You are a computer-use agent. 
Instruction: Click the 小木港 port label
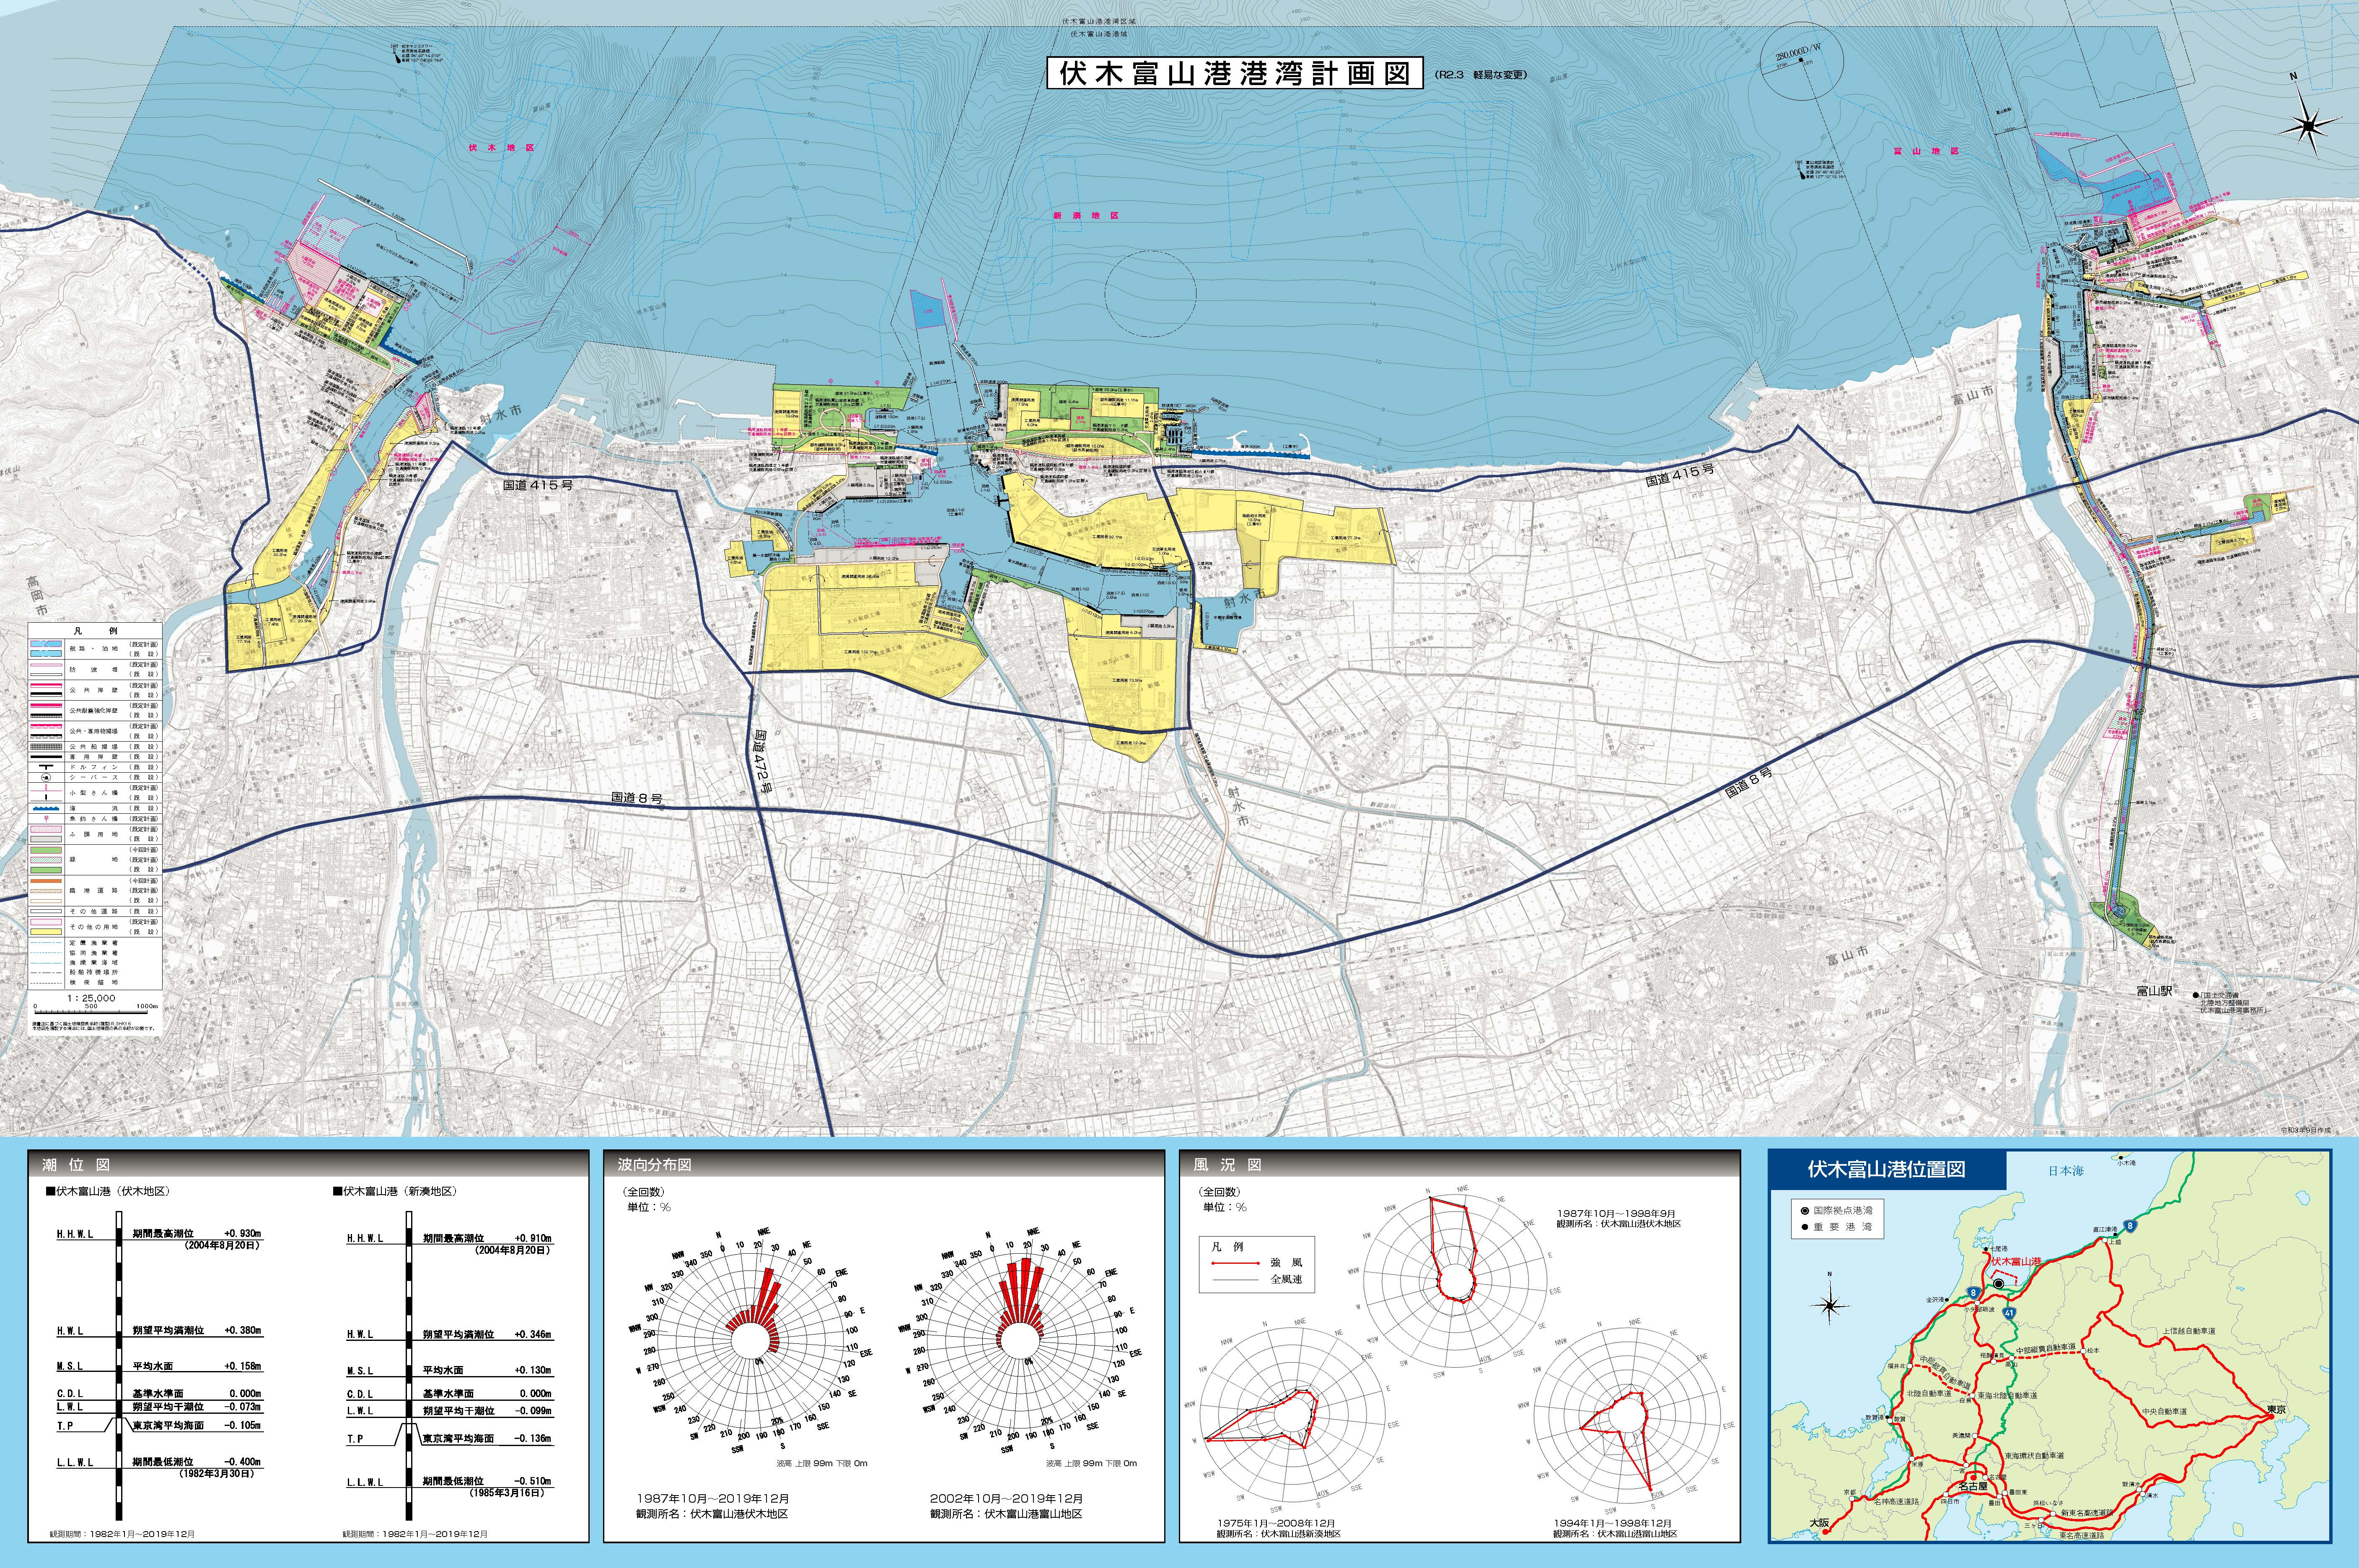click(x=2127, y=1163)
